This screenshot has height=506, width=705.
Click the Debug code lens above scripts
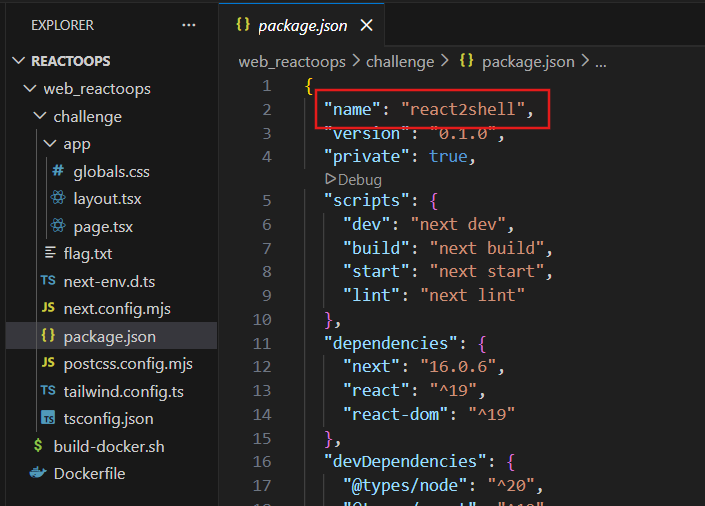point(353,180)
